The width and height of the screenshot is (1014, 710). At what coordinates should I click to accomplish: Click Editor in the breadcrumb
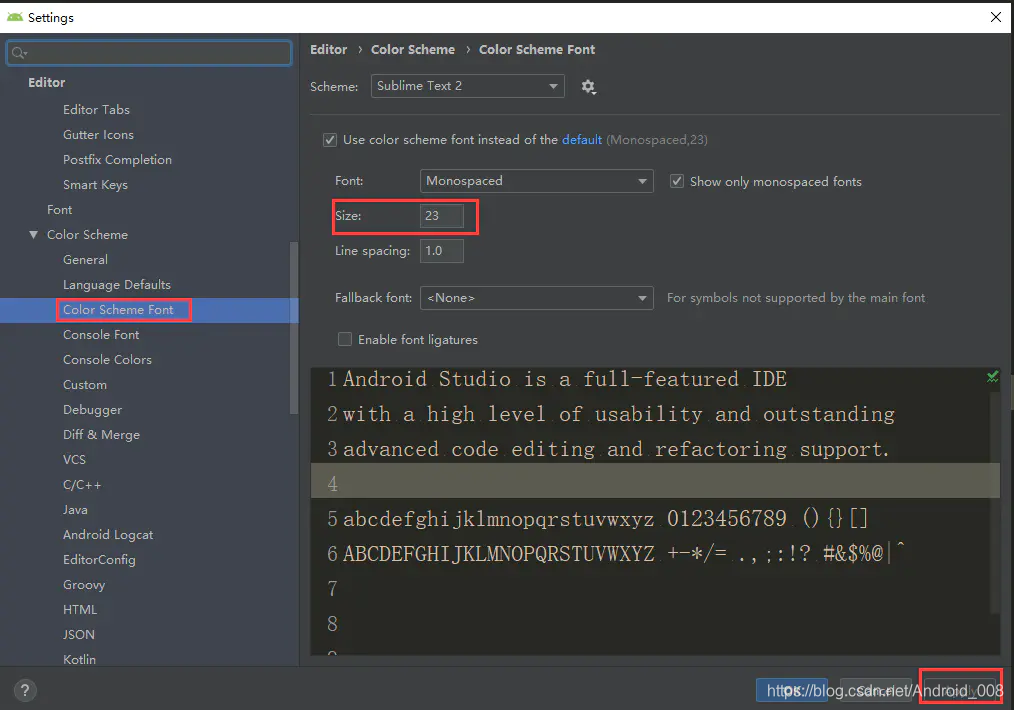point(329,50)
